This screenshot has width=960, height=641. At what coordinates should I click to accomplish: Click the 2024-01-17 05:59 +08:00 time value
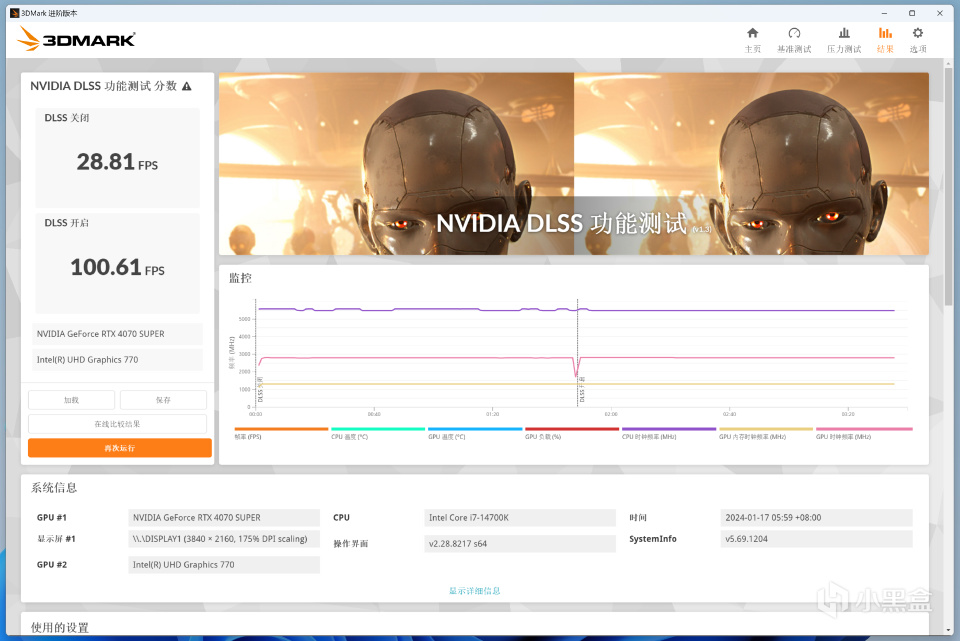[x=816, y=517]
